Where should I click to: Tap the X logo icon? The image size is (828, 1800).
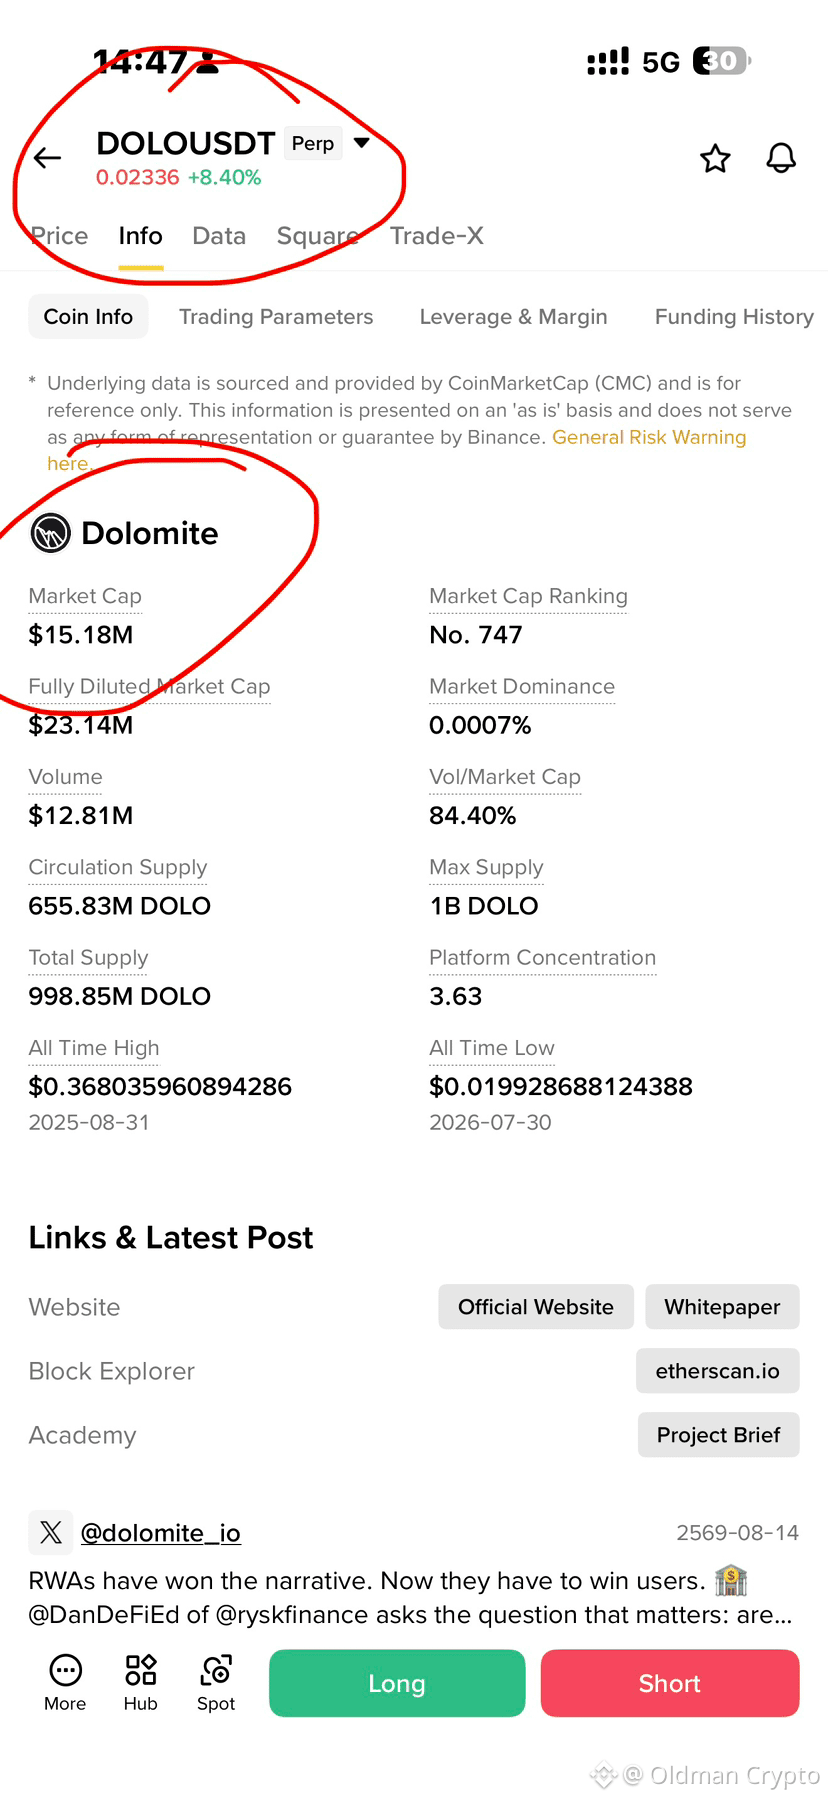pos(51,1532)
